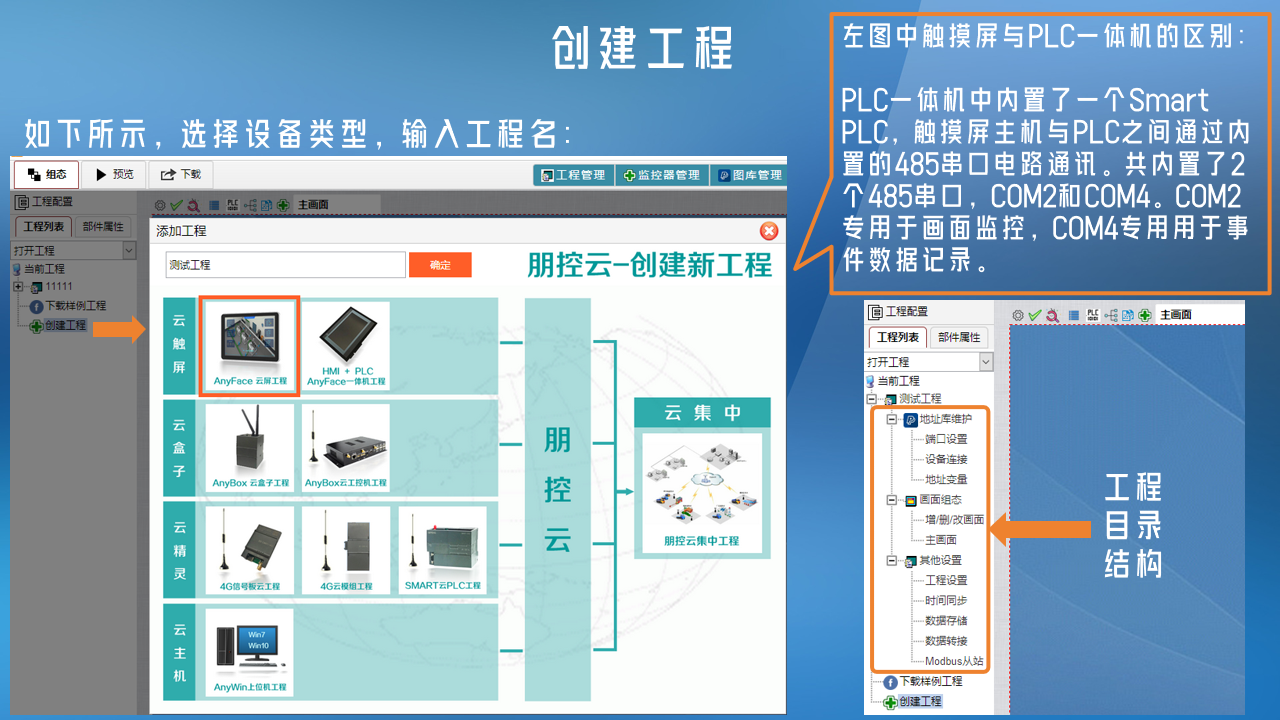Click the 预览 preview button

tap(114, 174)
